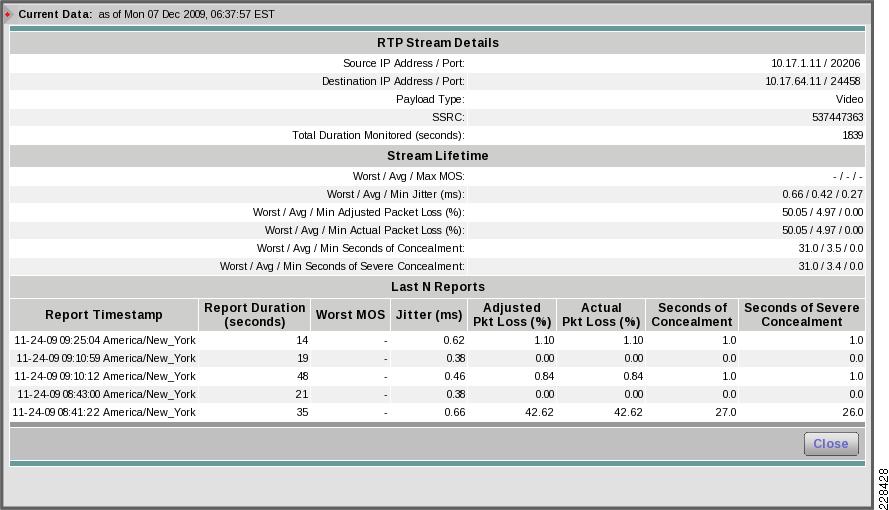Click the Source IP Address / Port label
This screenshot has height=510, width=889.
[404, 63]
